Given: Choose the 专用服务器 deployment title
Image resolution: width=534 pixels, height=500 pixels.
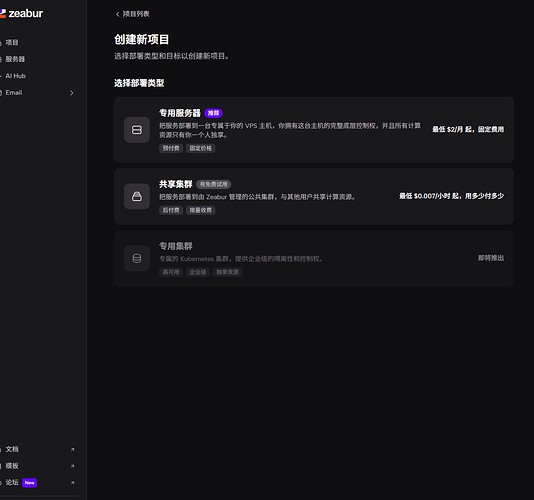Looking at the screenshot, I should (x=180, y=113).
